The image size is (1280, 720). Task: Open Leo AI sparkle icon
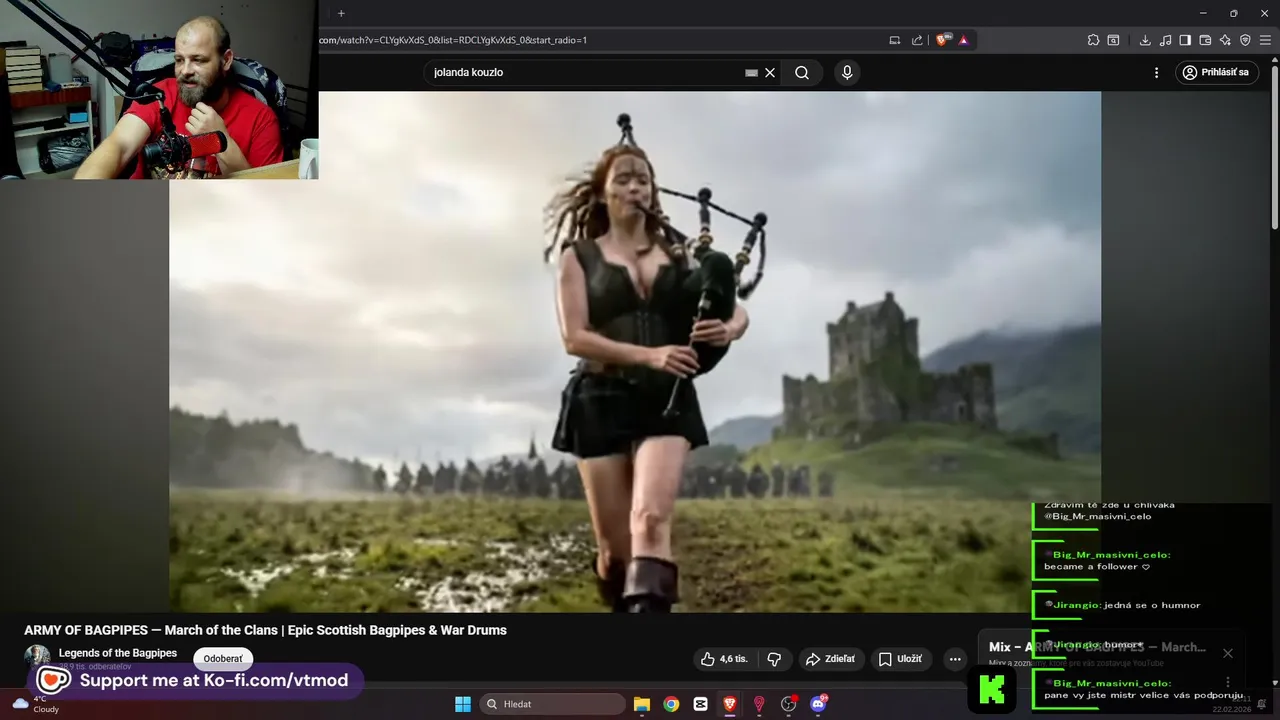tap(1225, 40)
